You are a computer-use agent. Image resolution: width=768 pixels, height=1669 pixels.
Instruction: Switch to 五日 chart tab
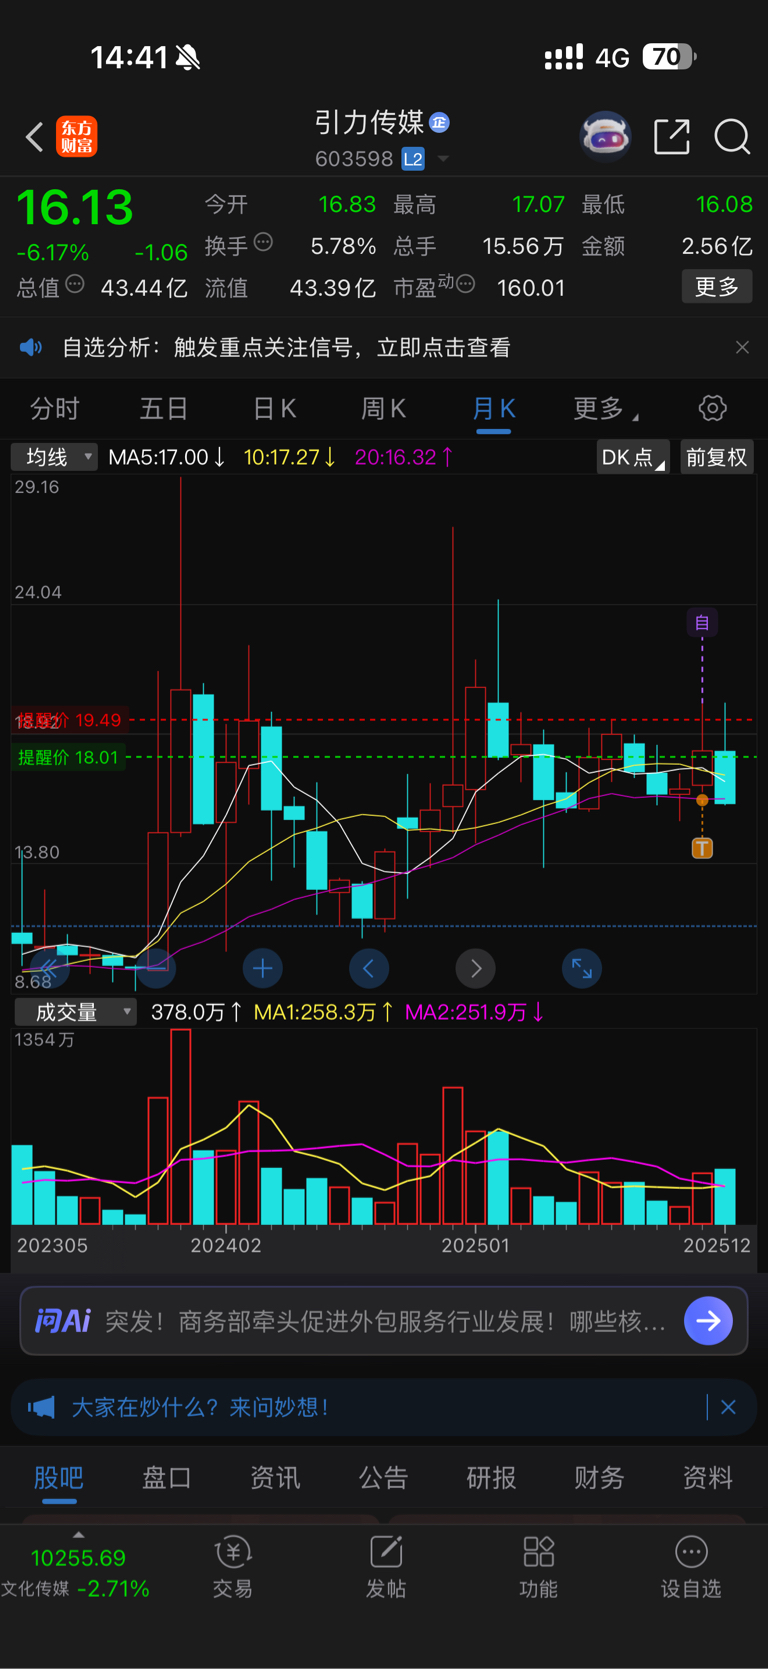(x=164, y=409)
